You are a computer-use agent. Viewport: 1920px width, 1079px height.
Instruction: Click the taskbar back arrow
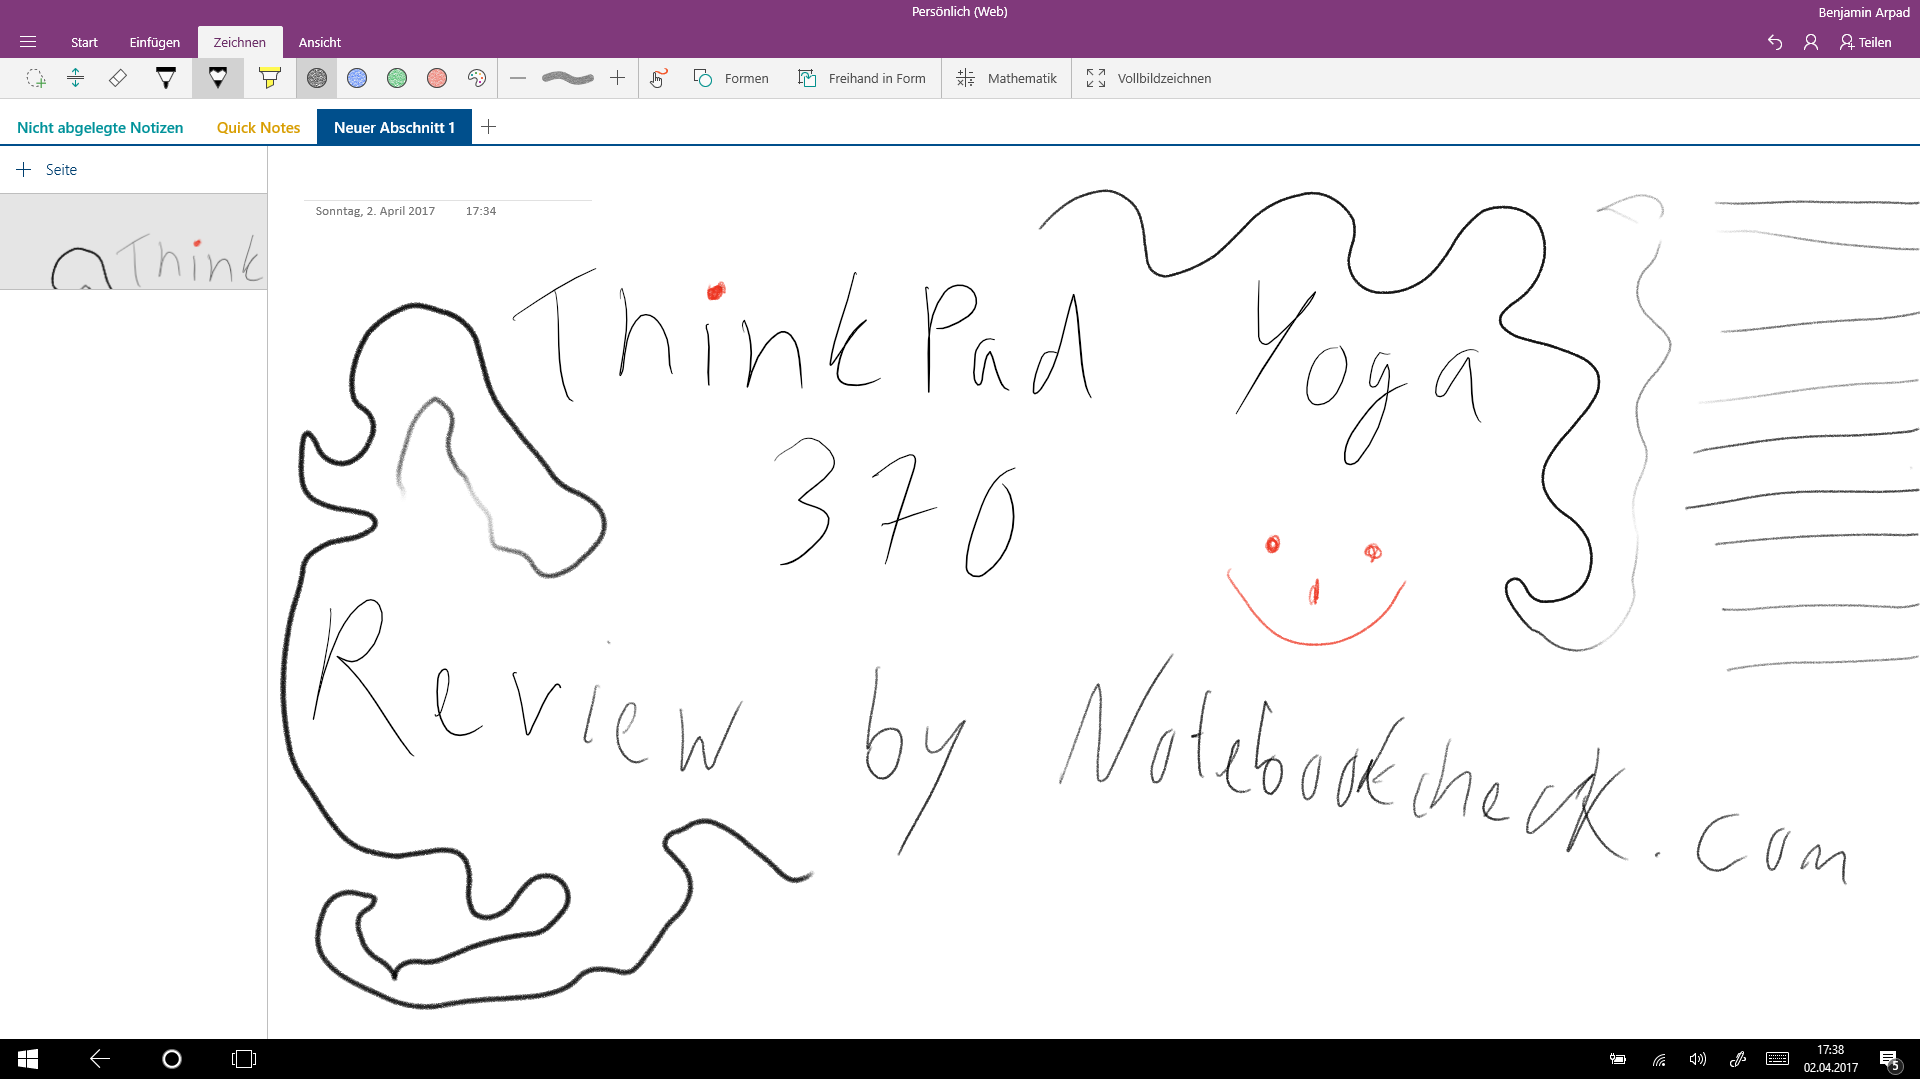pyautogui.click(x=100, y=1059)
